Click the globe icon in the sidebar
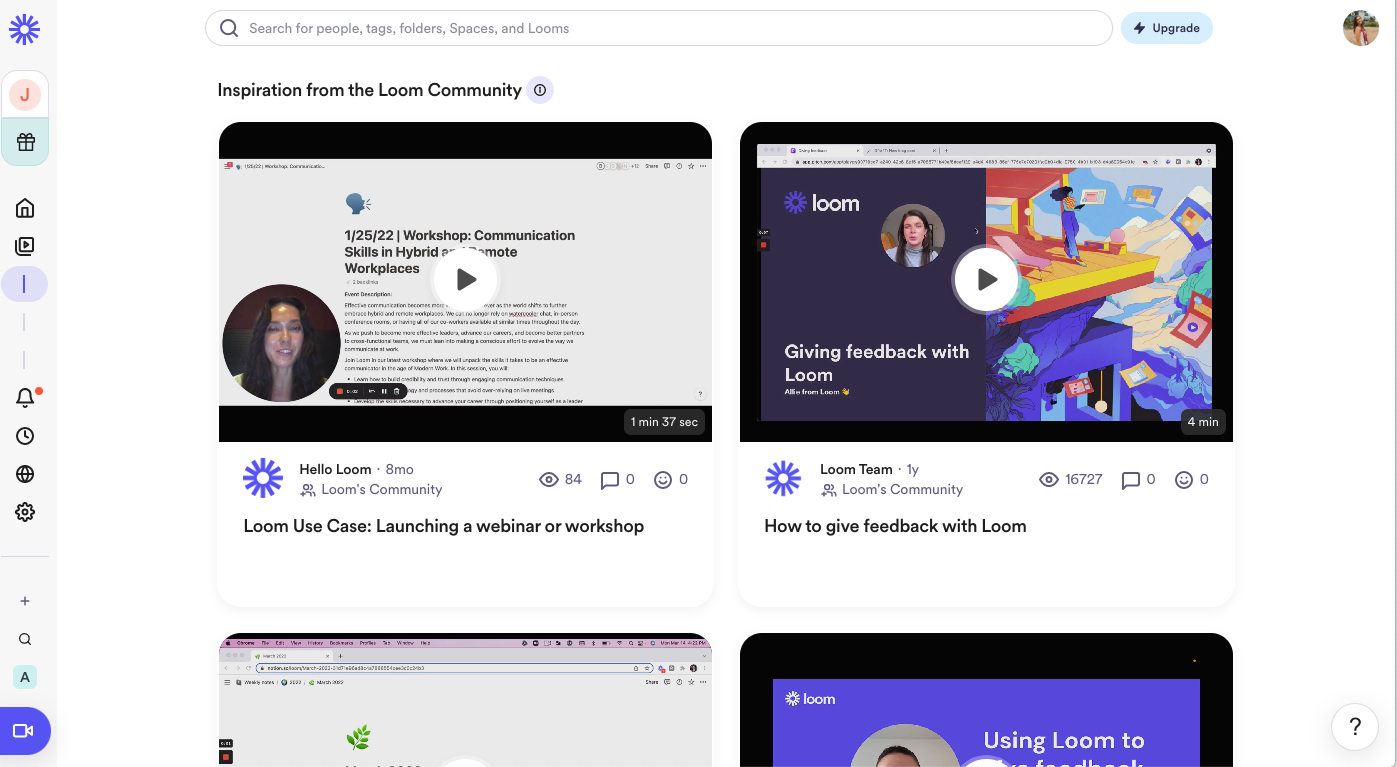This screenshot has width=1397, height=767. [25, 474]
